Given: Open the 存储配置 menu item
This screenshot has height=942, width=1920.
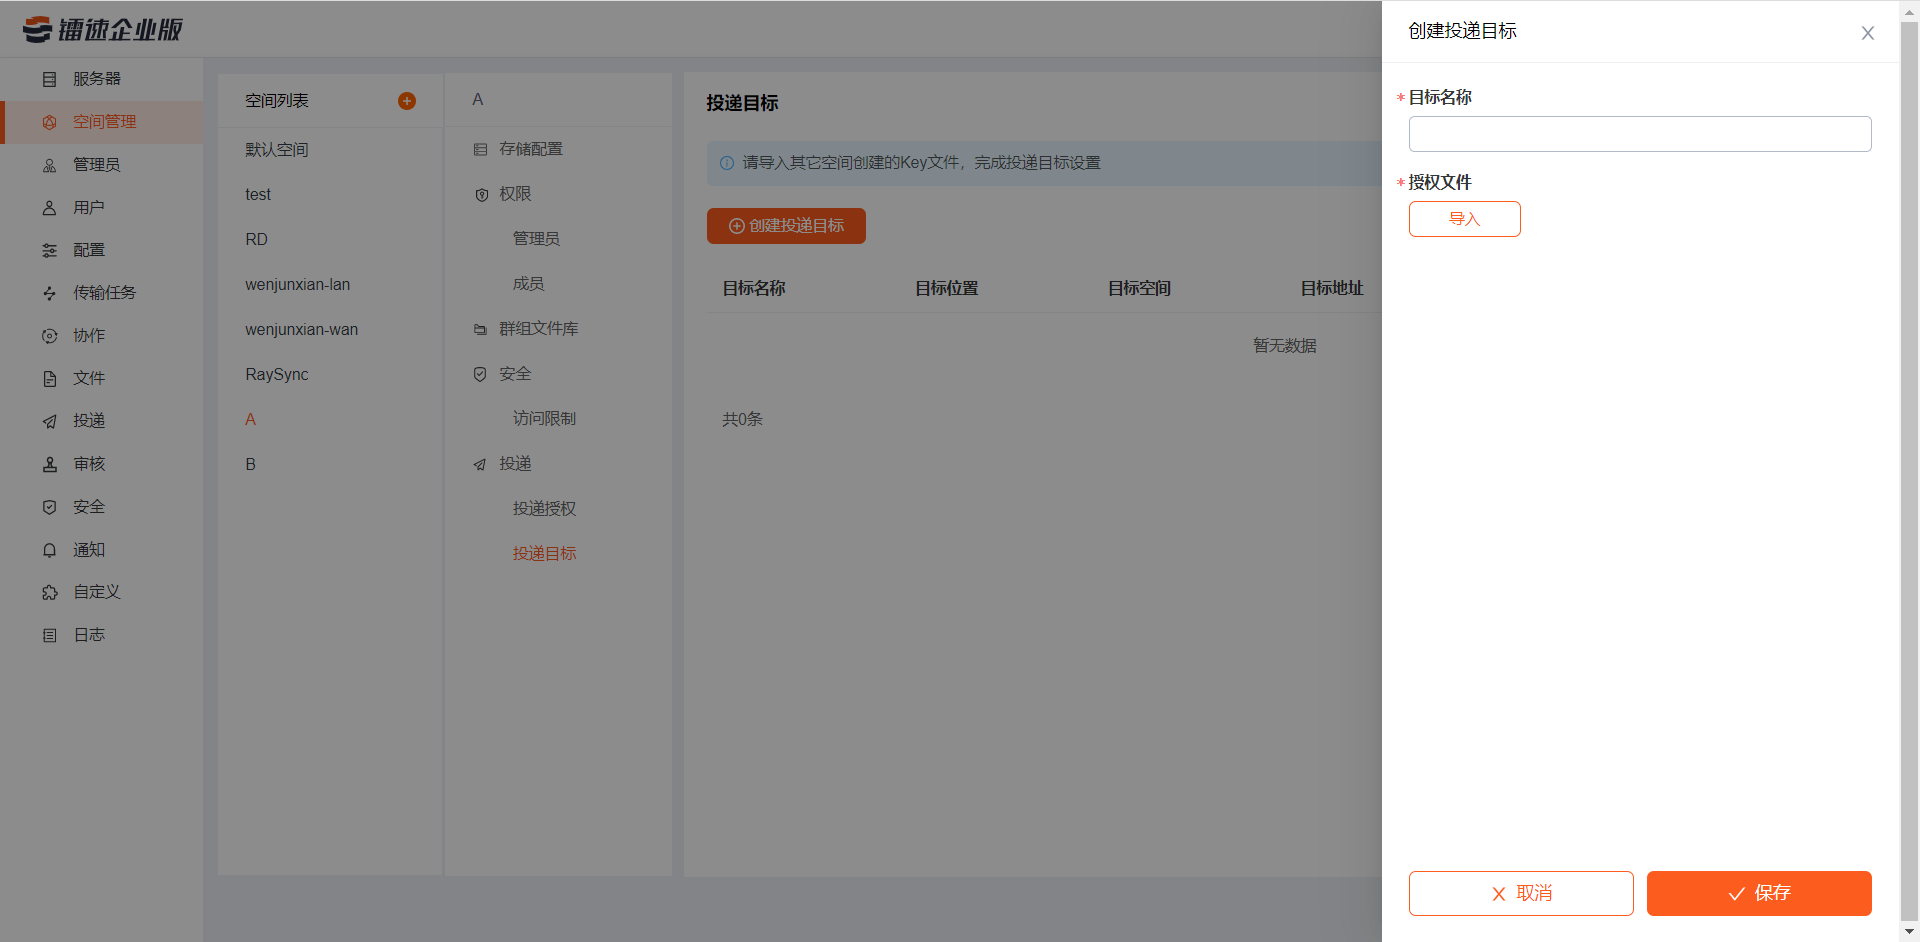Looking at the screenshot, I should pos(531,148).
